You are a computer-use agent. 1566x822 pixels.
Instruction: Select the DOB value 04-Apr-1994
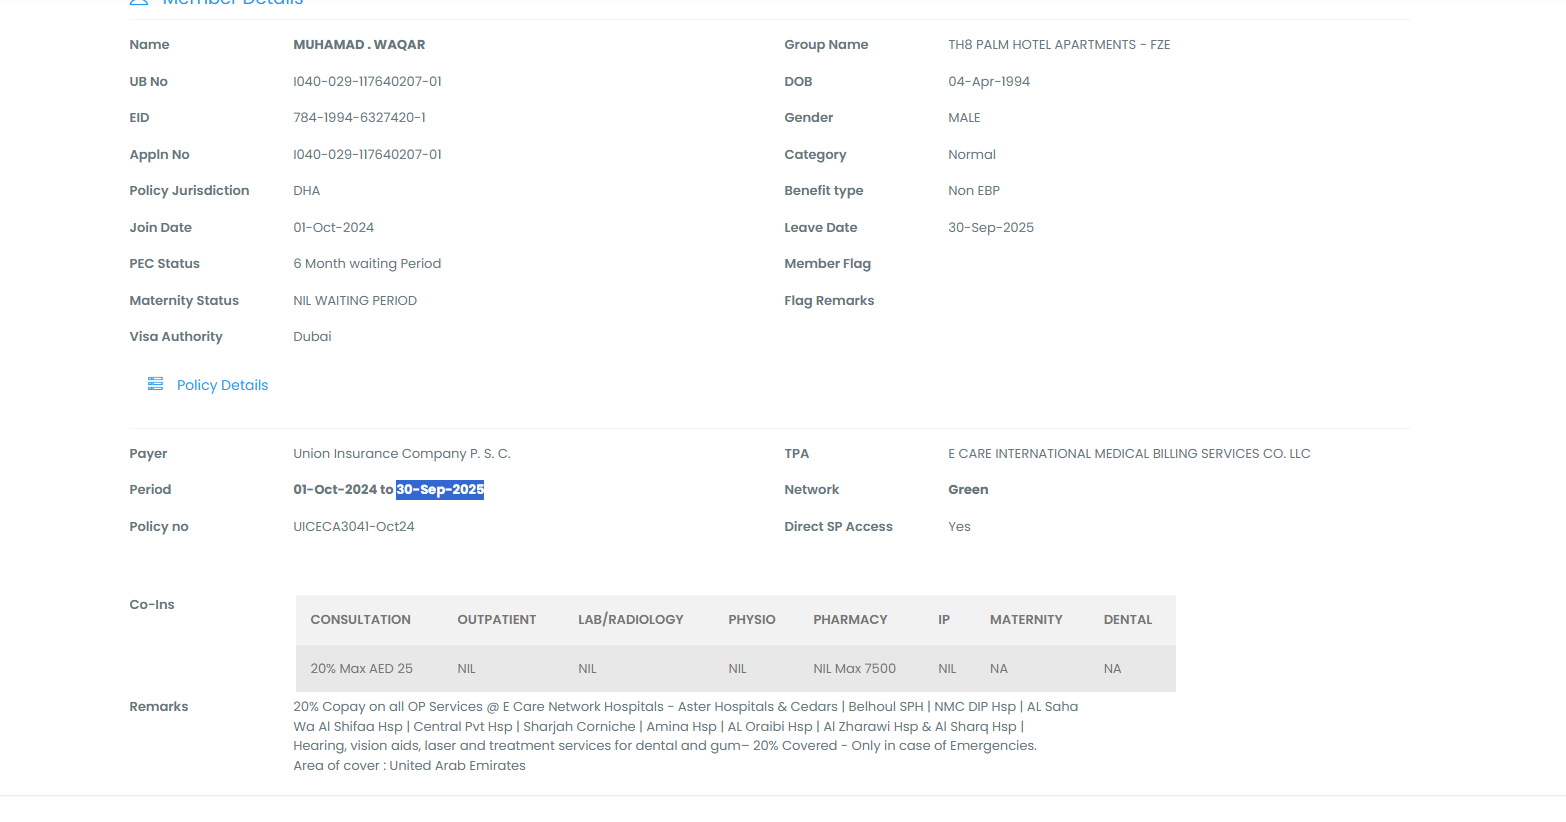(x=989, y=82)
